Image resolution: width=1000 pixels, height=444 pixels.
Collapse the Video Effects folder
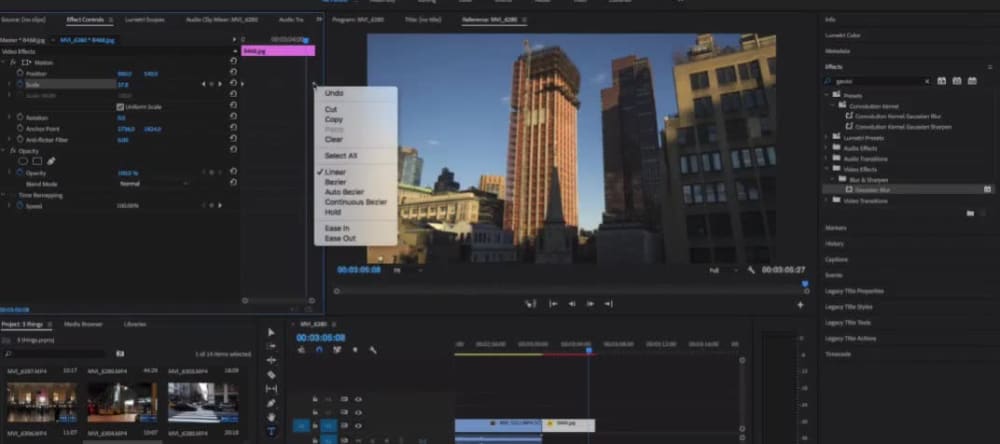[x=827, y=169]
